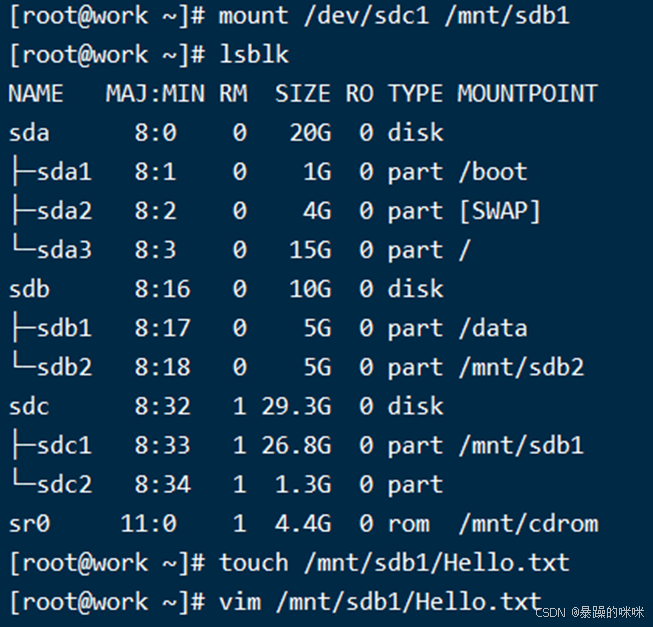This screenshot has height=627, width=653.
Task: Select the sdb1 partition name
Action: pos(64,328)
